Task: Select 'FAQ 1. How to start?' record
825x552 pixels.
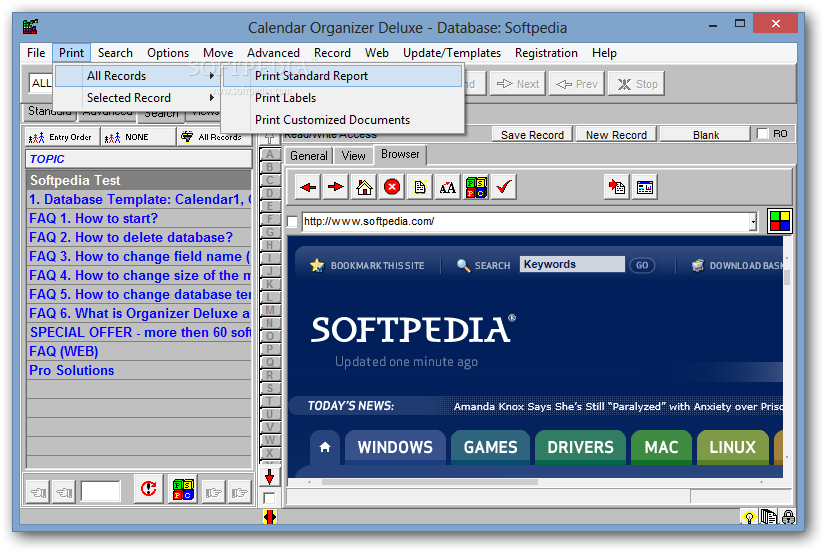Action: [139, 218]
